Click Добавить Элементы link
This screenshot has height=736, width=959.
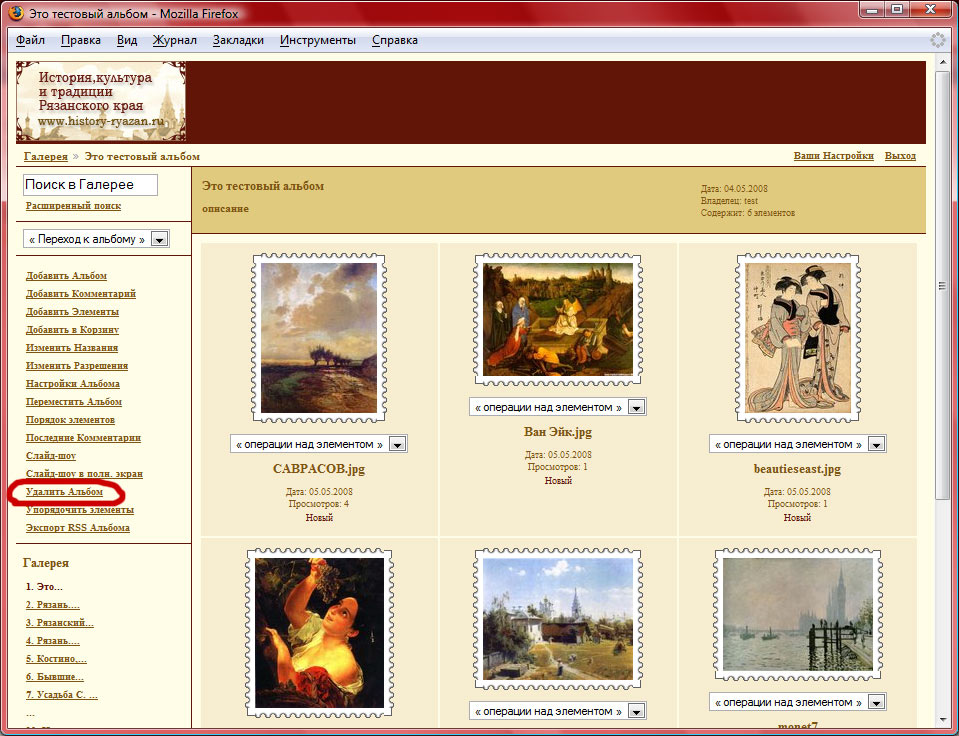point(72,312)
